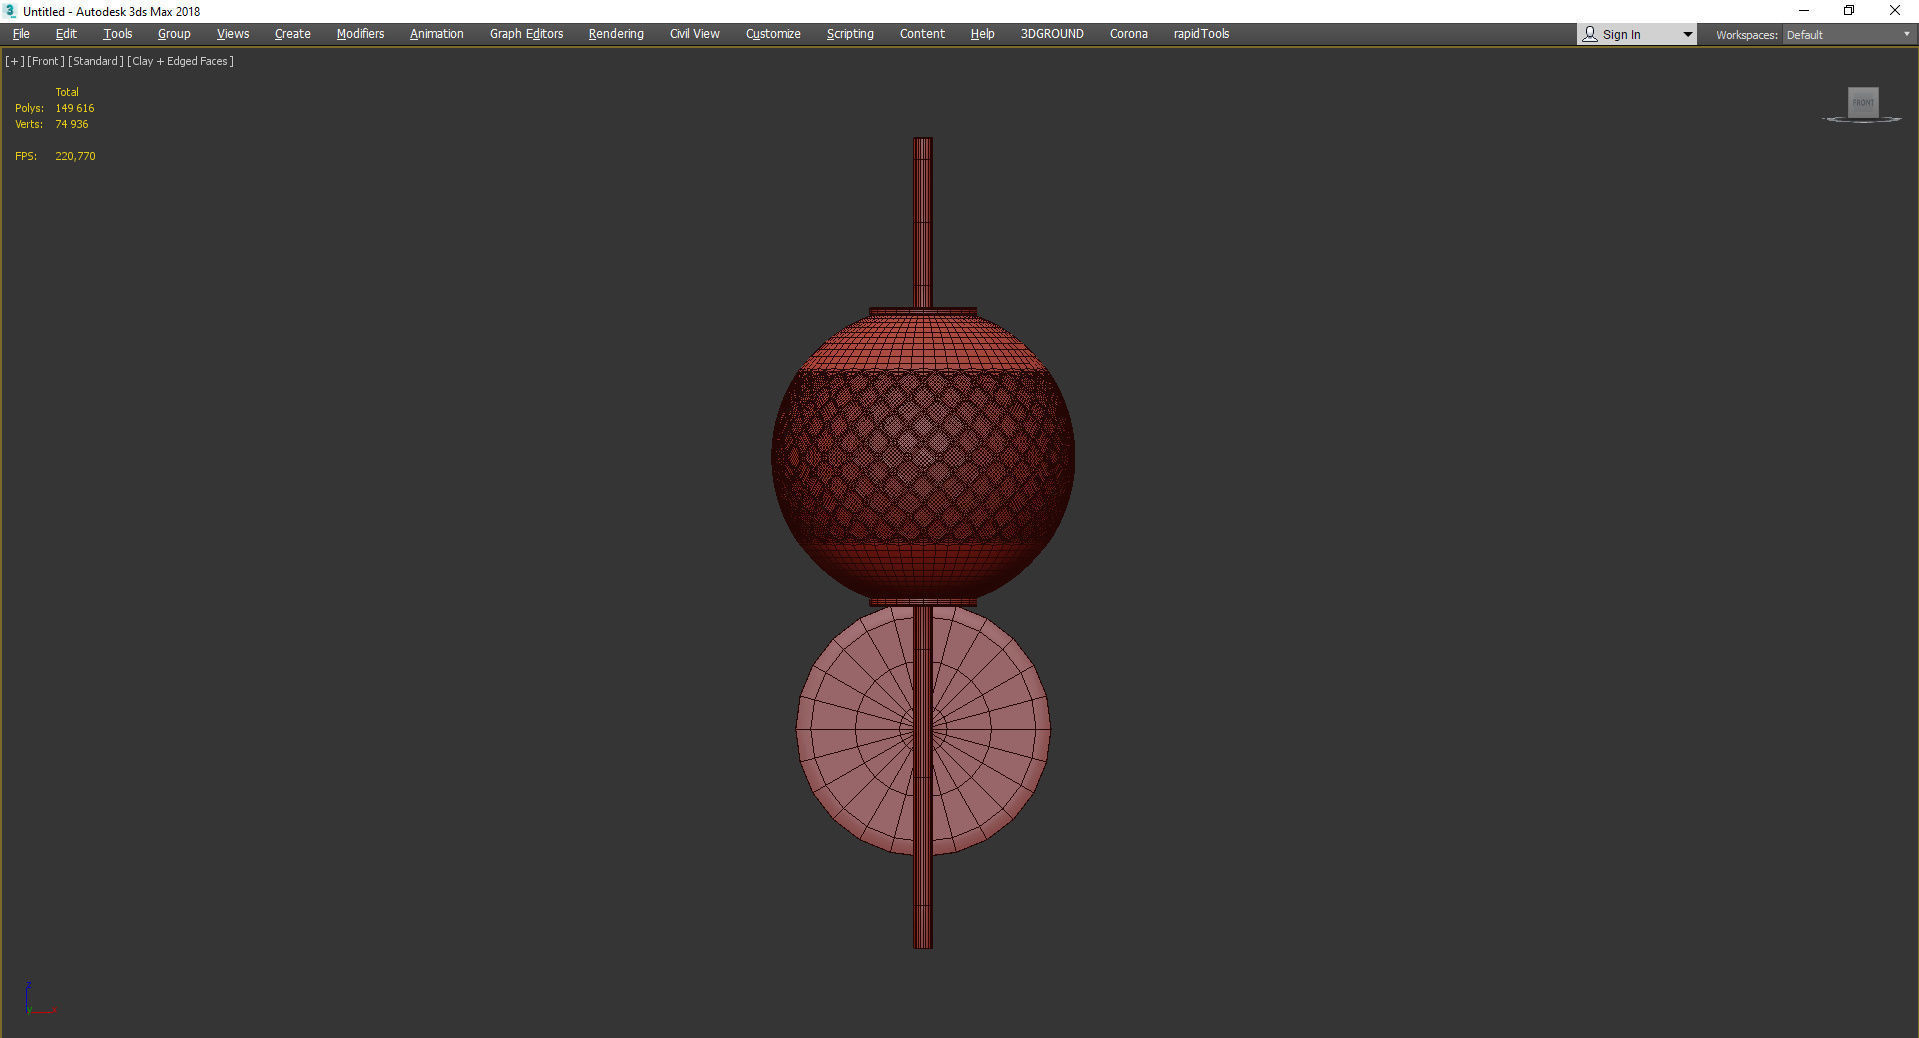
Task: Open the Views menu
Action: point(233,34)
